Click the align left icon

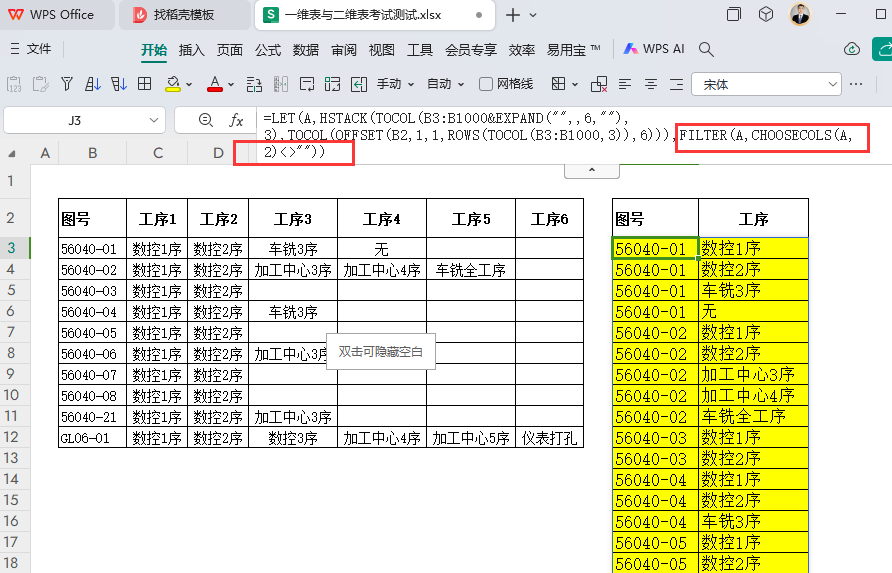[x=625, y=84]
